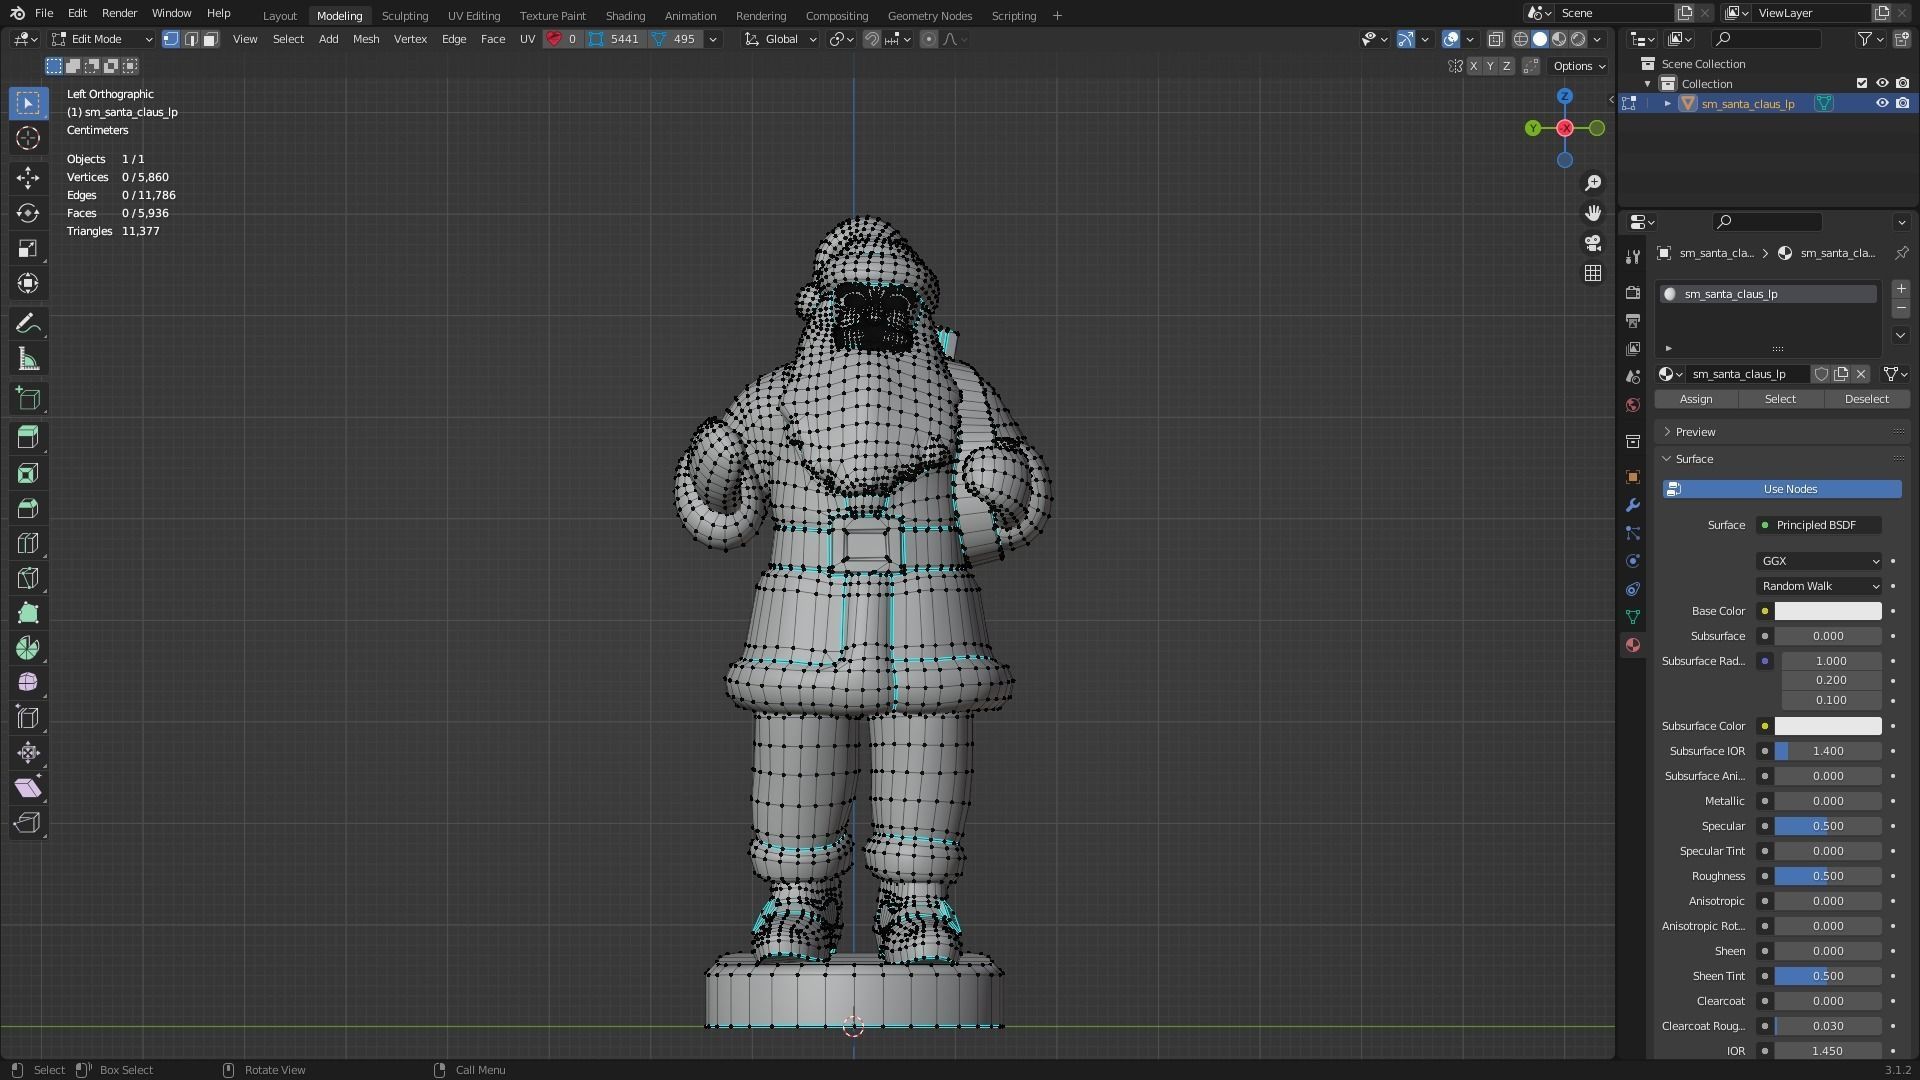Hide sm_santa_claus_lp in viewport
Viewport: 1920px width, 1080px height.
click(1882, 103)
